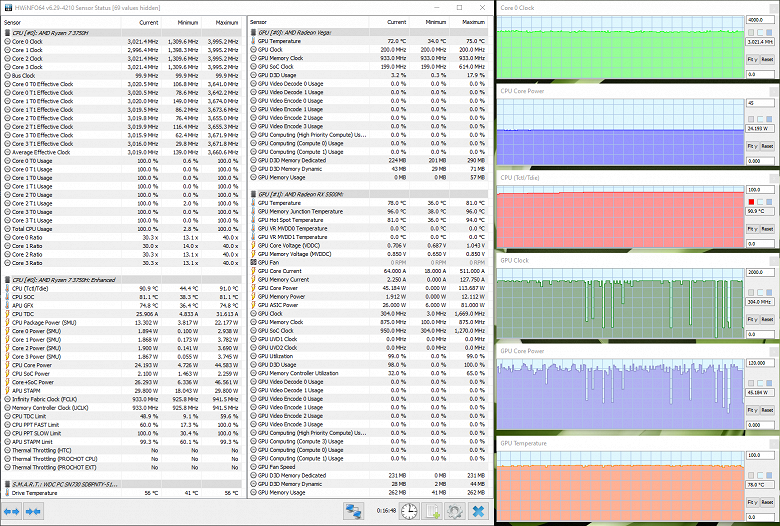The height and width of the screenshot is (526, 780).
Task: Open the remote network computers icon
Action: (353, 511)
